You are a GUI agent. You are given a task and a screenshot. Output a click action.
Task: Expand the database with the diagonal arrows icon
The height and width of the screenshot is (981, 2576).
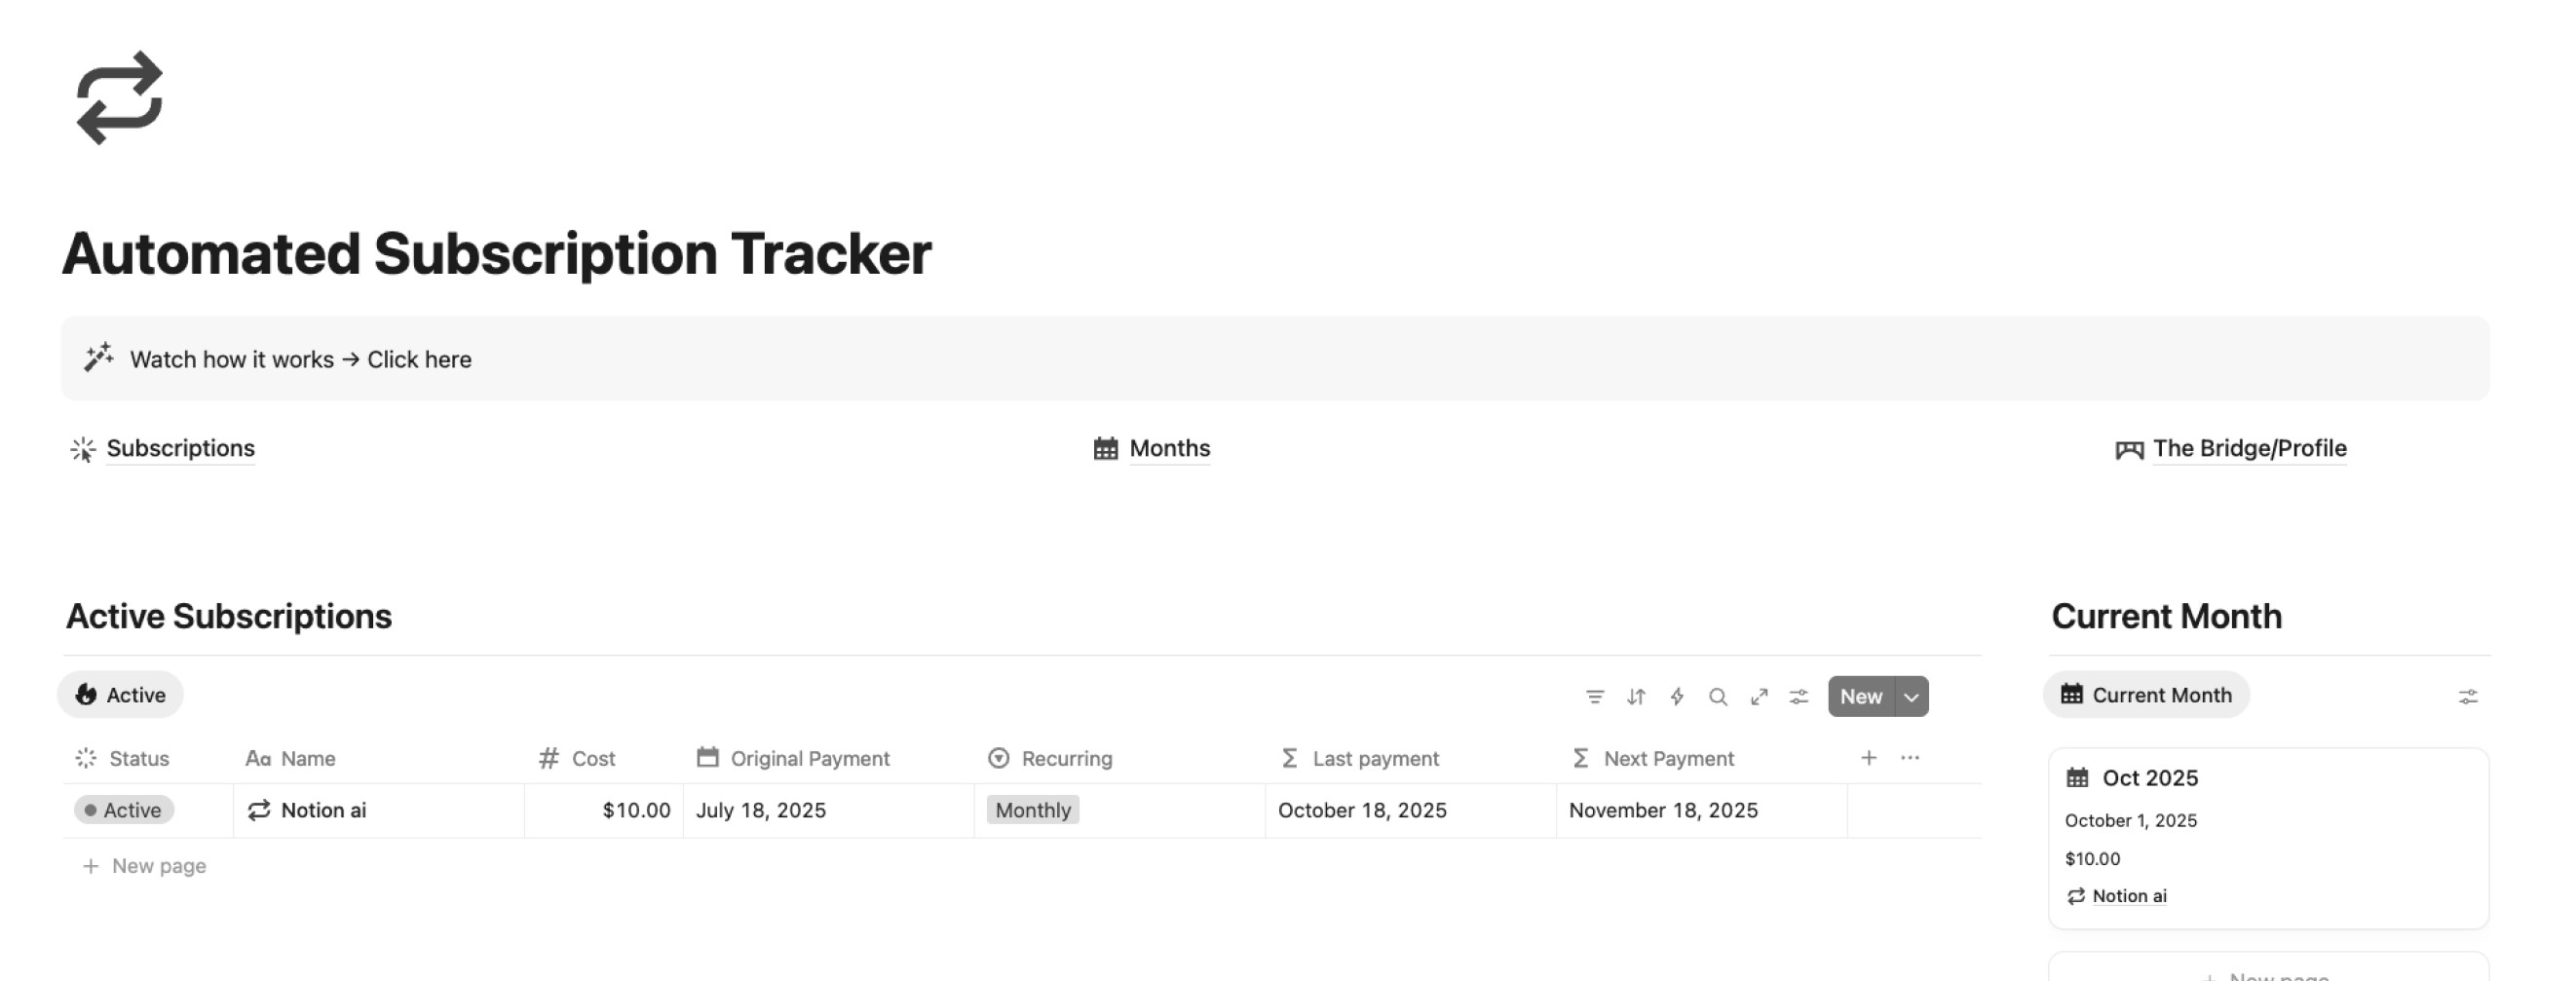click(1760, 696)
